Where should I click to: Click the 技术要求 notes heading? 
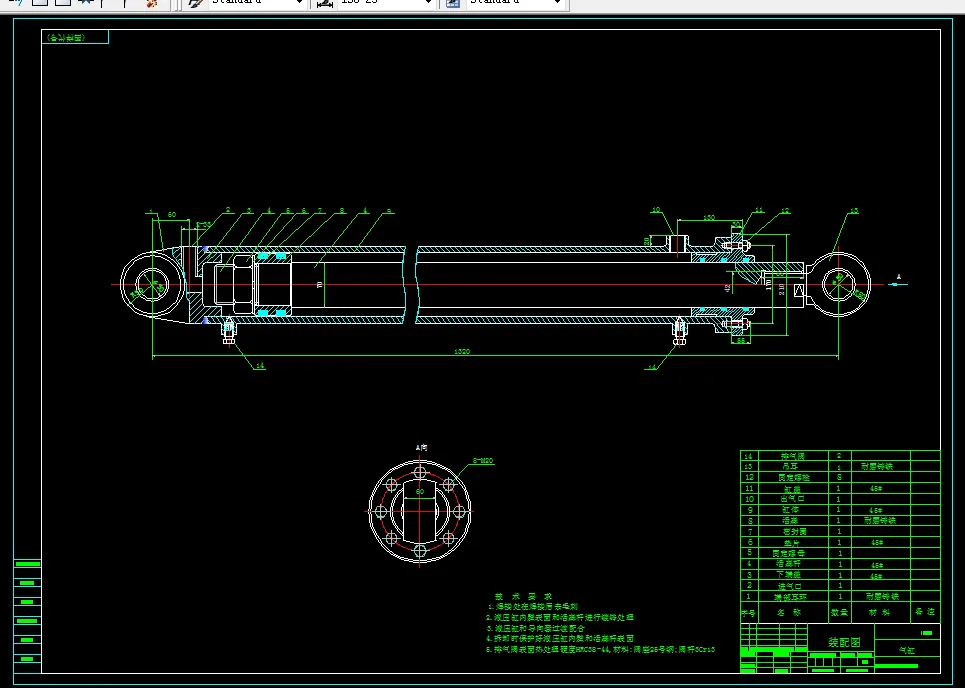[x=523, y=596]
